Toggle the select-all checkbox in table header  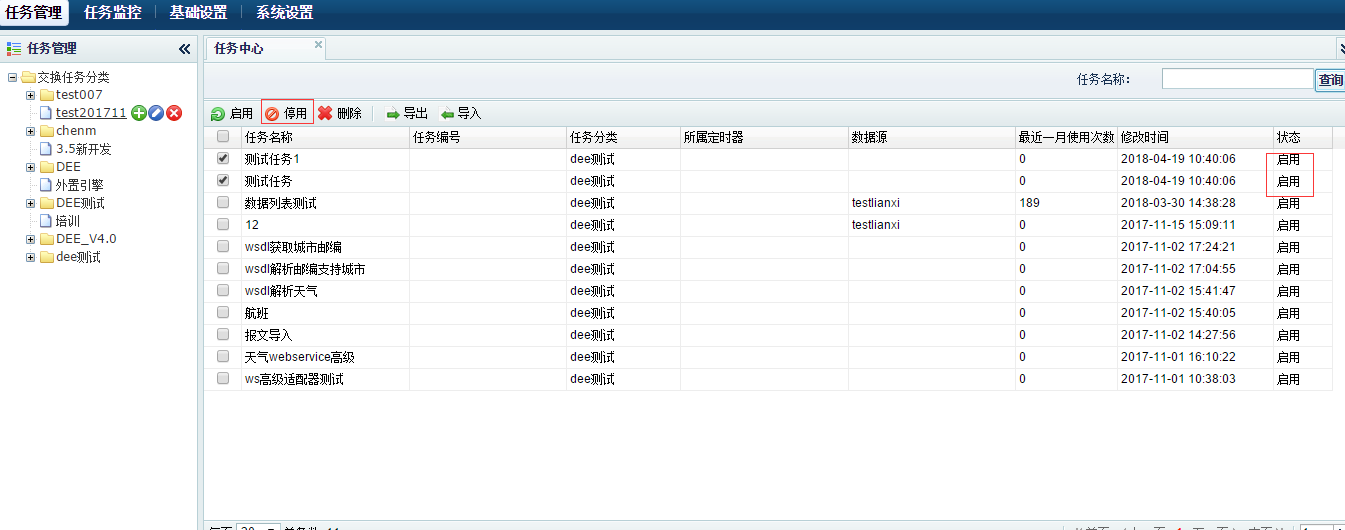(223, 137)
